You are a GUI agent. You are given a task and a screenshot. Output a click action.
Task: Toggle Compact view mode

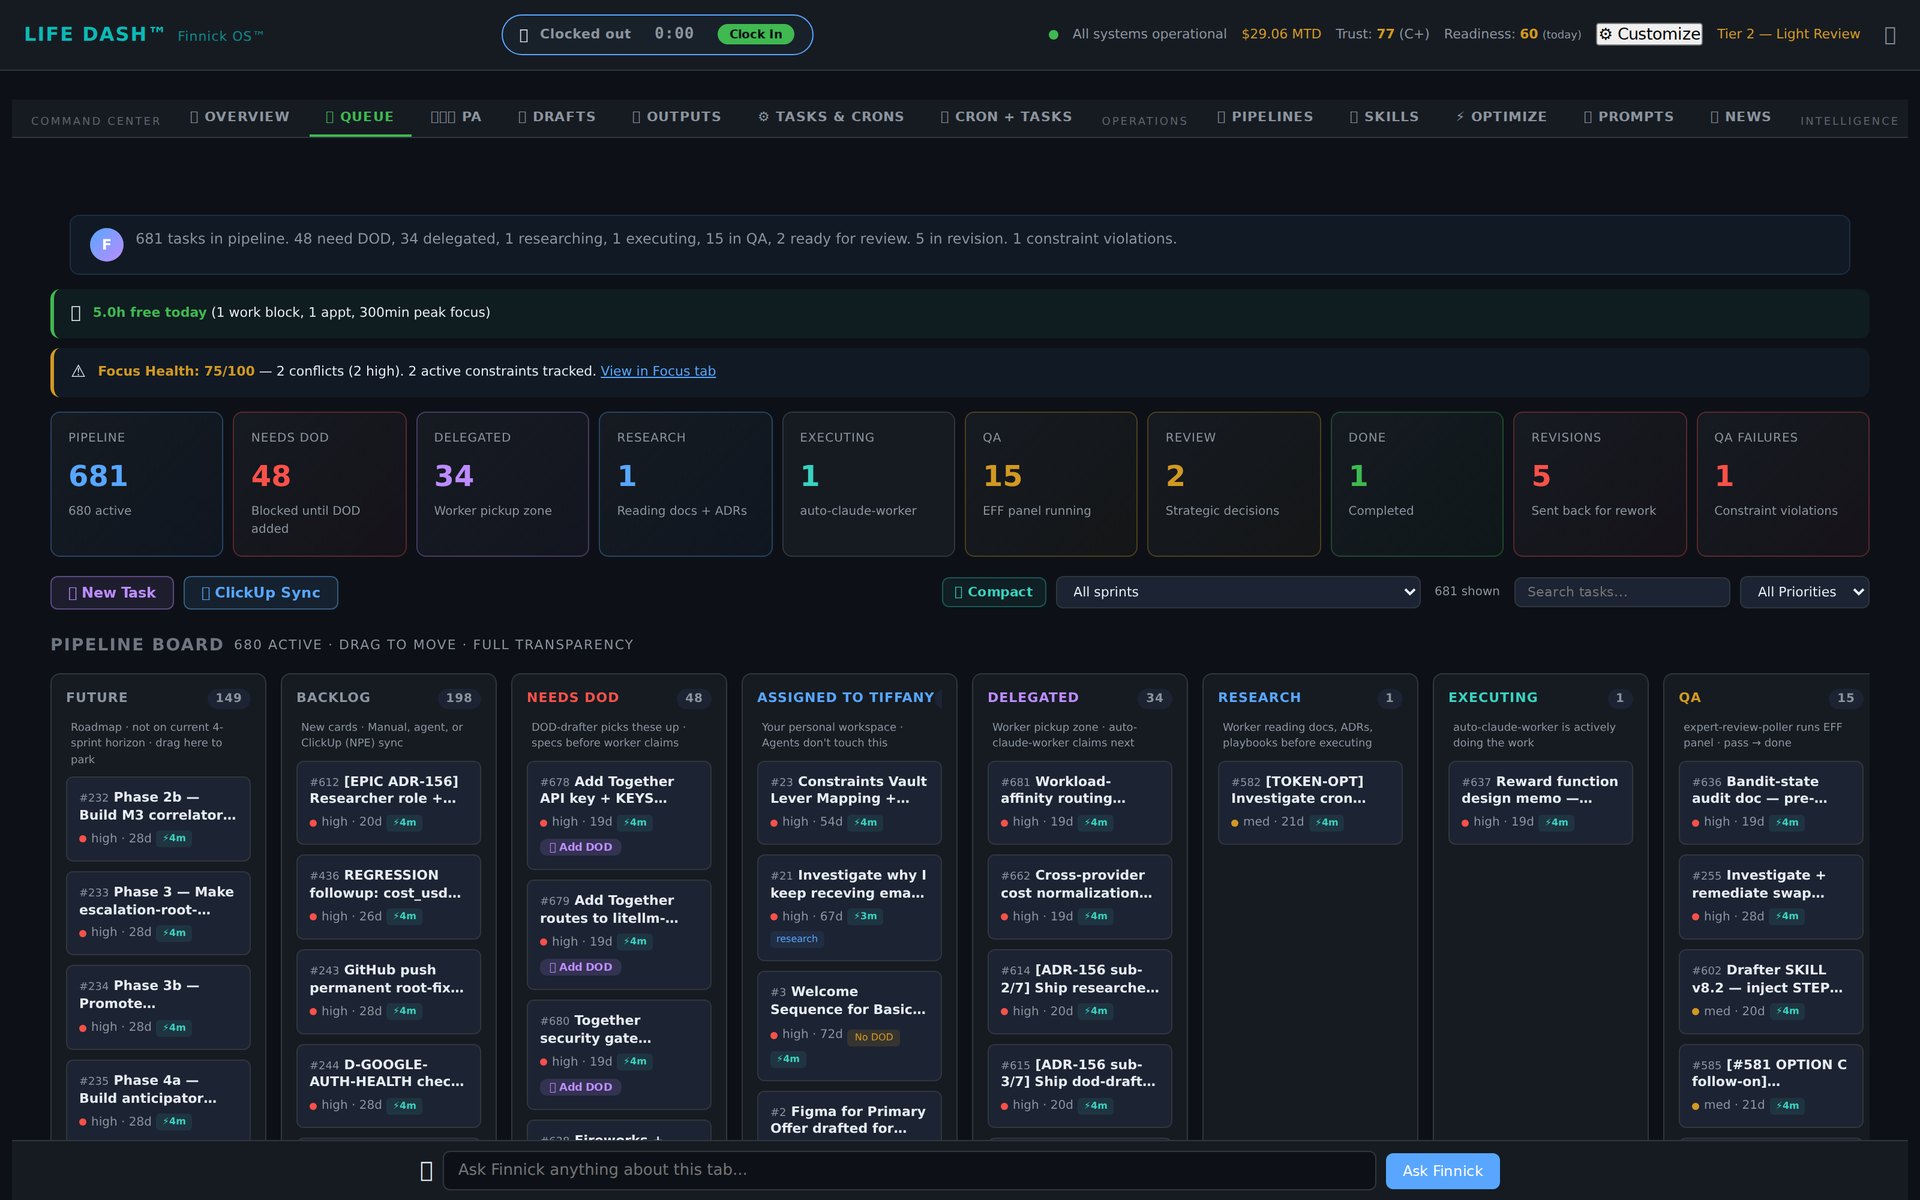click(993, 592)
